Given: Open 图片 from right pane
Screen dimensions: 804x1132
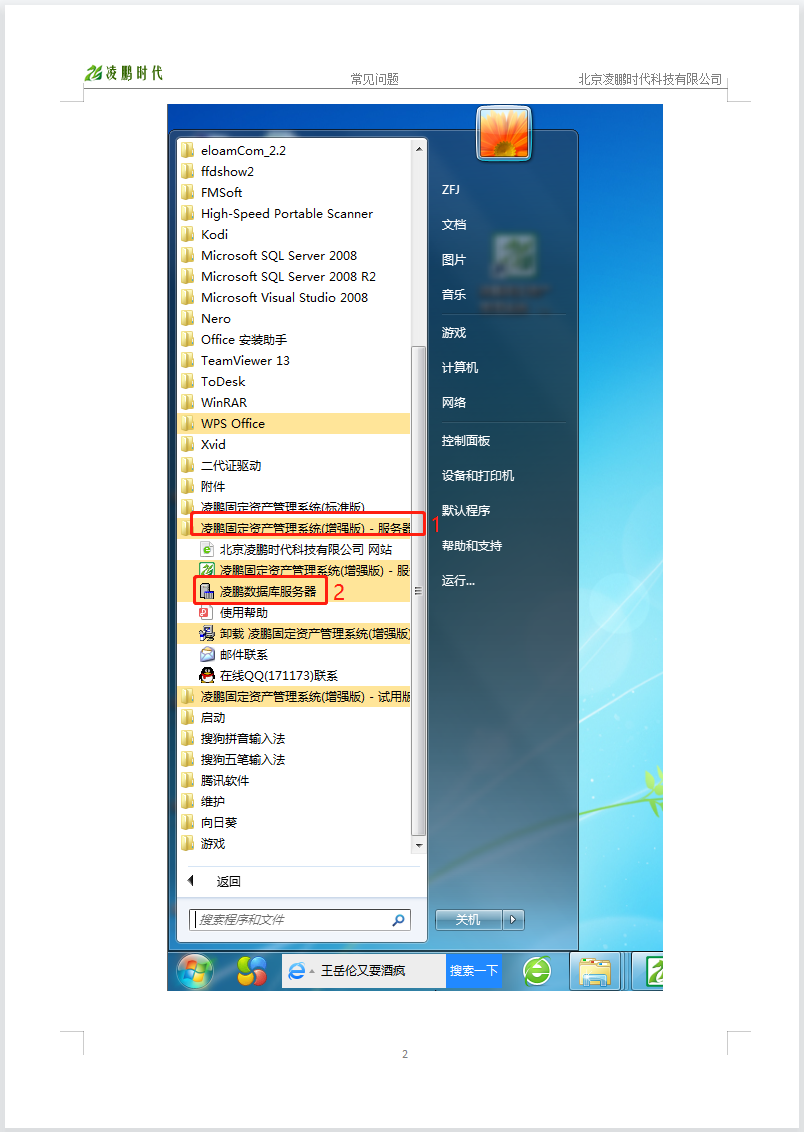Looking at the screenshot, I should point(454,259).
